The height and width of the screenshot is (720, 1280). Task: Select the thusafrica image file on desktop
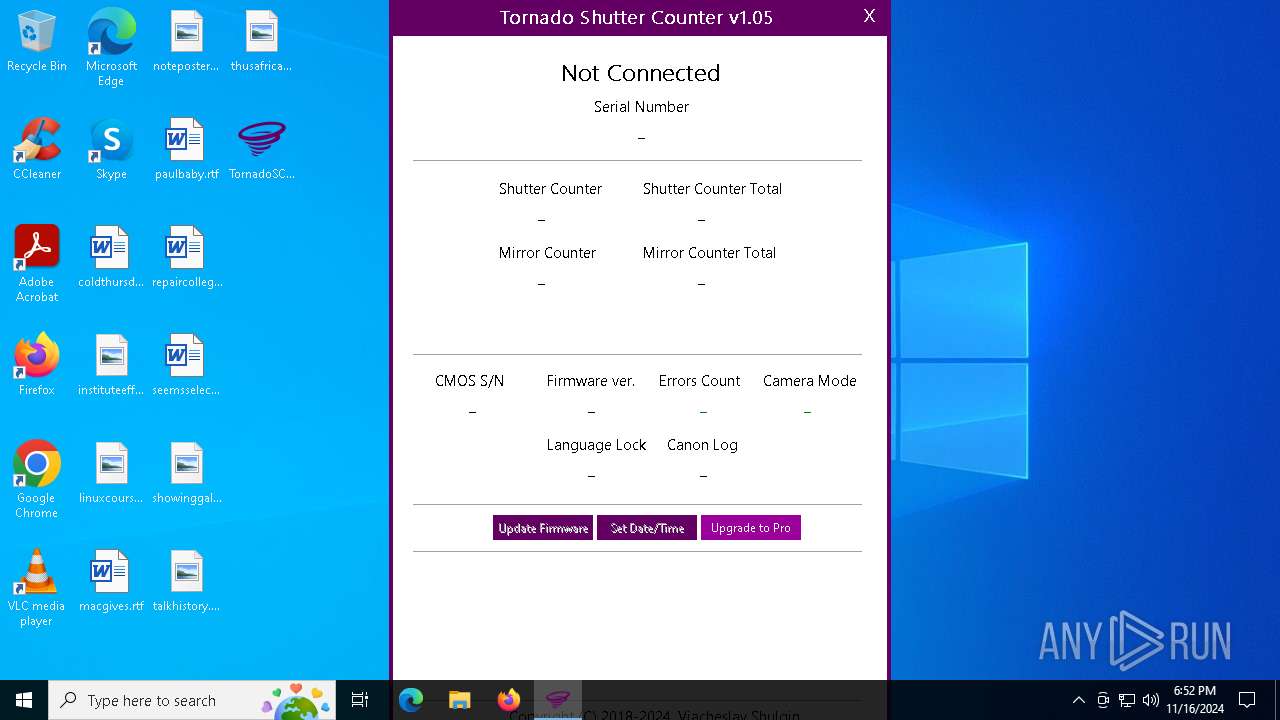[261, 41]
